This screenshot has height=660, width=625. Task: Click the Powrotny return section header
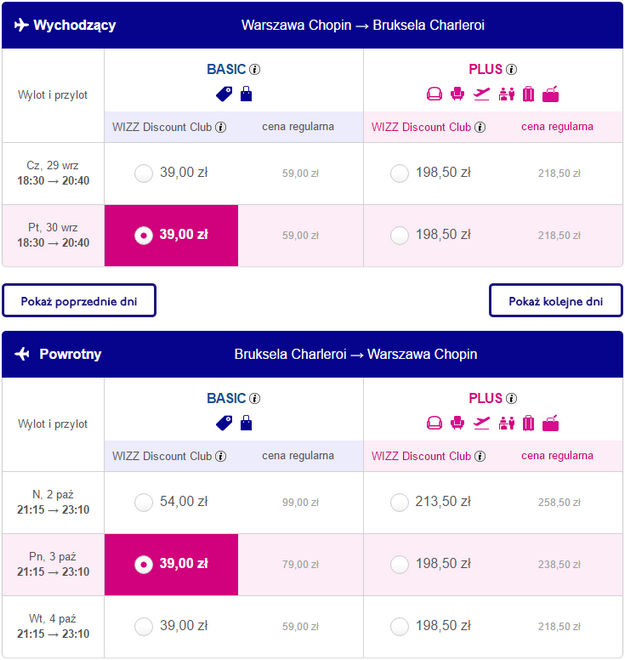[x=312, y=354]
